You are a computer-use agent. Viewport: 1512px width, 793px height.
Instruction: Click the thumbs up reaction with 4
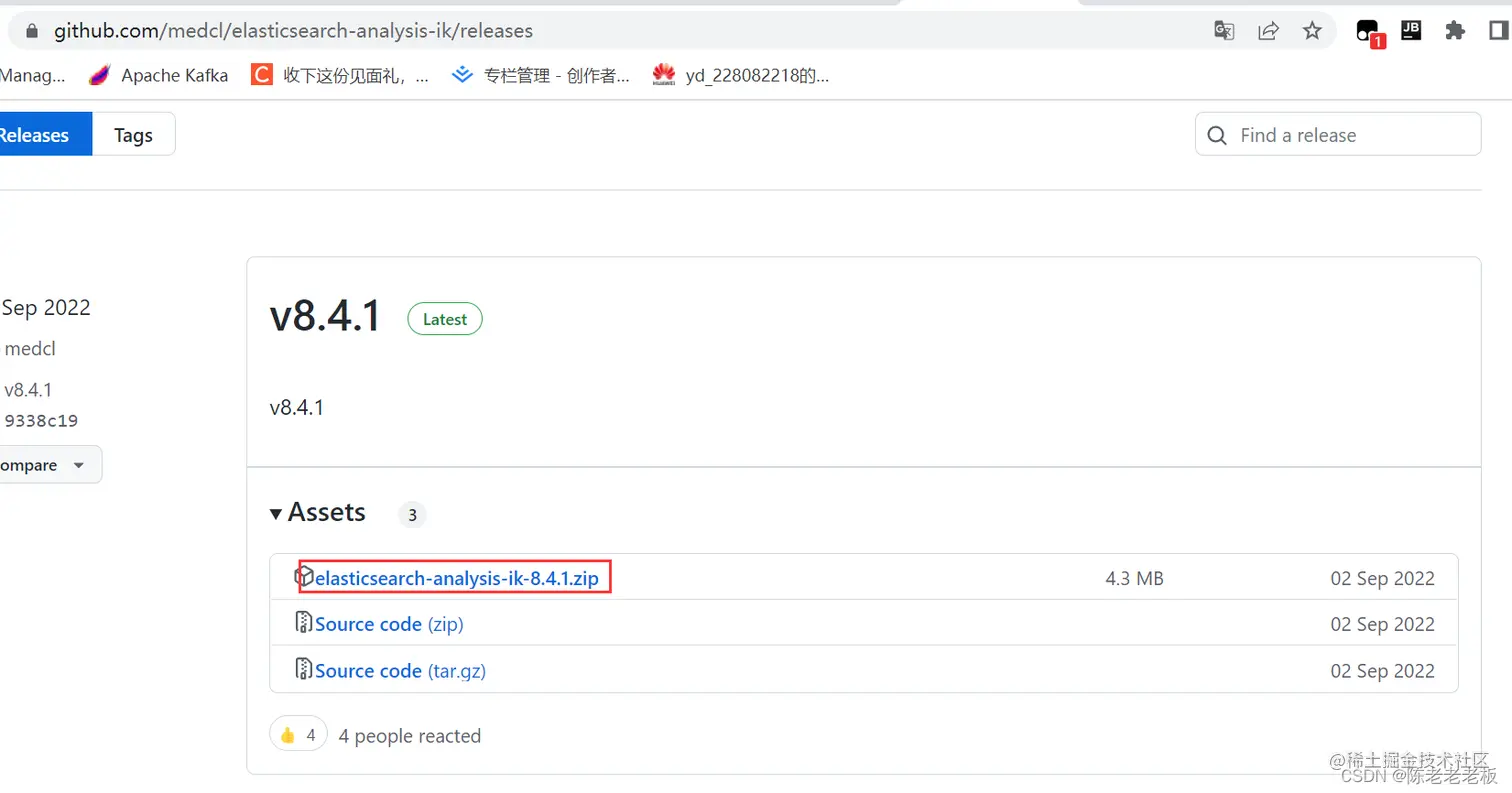click(x=298, y=735)
